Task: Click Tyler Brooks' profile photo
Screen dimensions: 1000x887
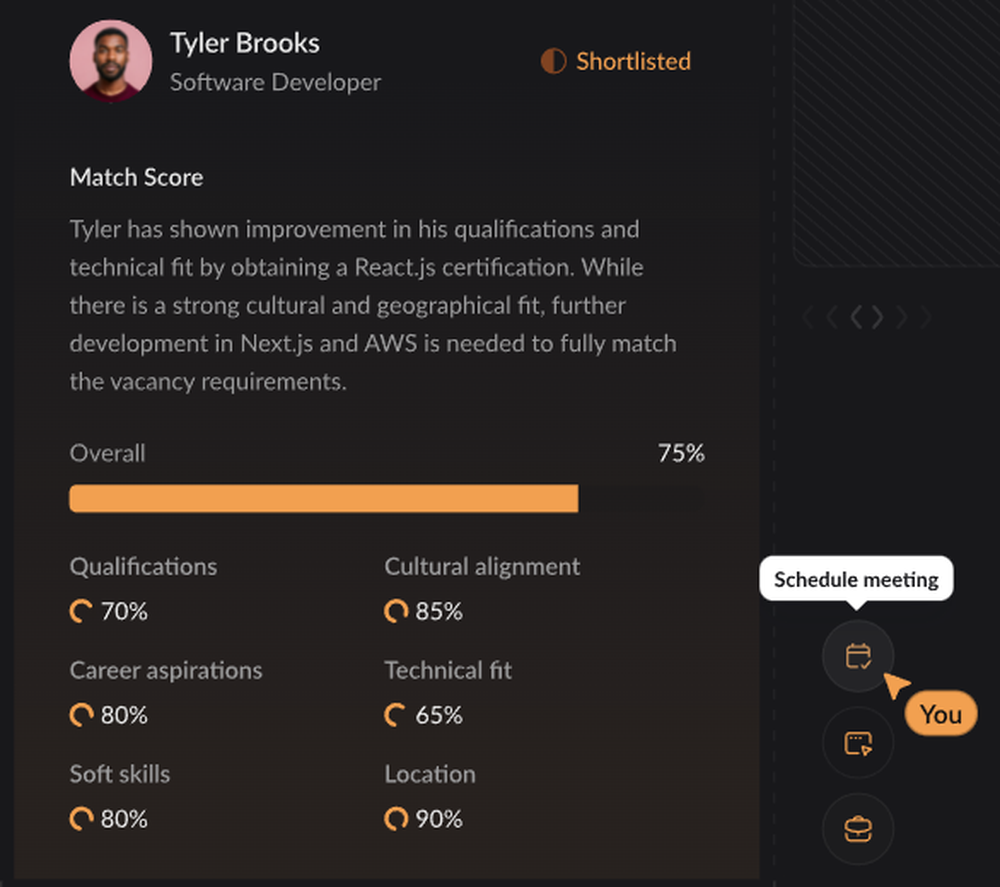Action: [111, 61]
